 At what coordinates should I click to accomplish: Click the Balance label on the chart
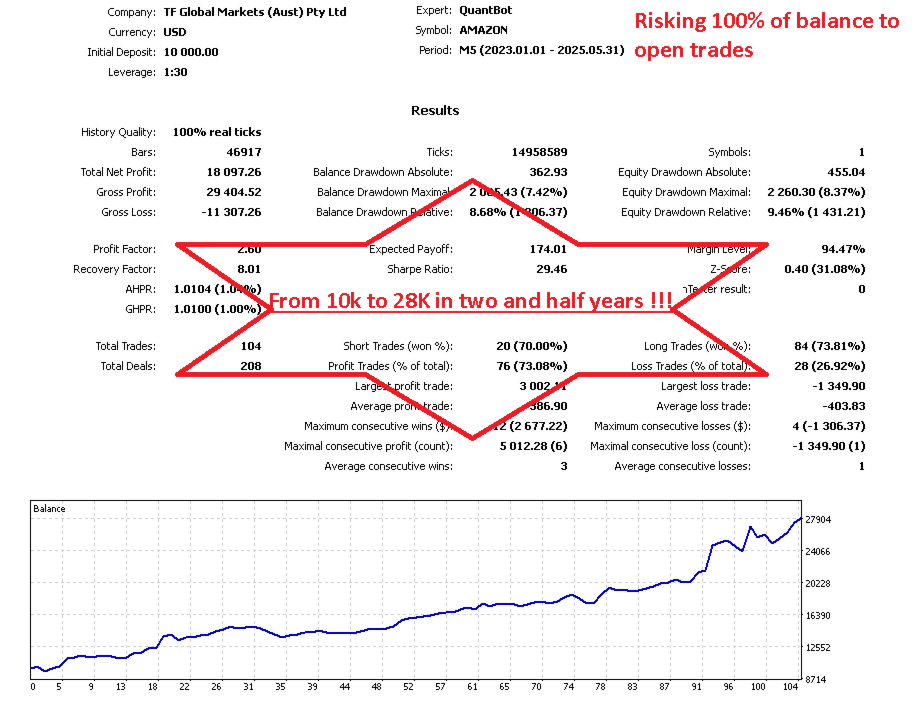48,508
